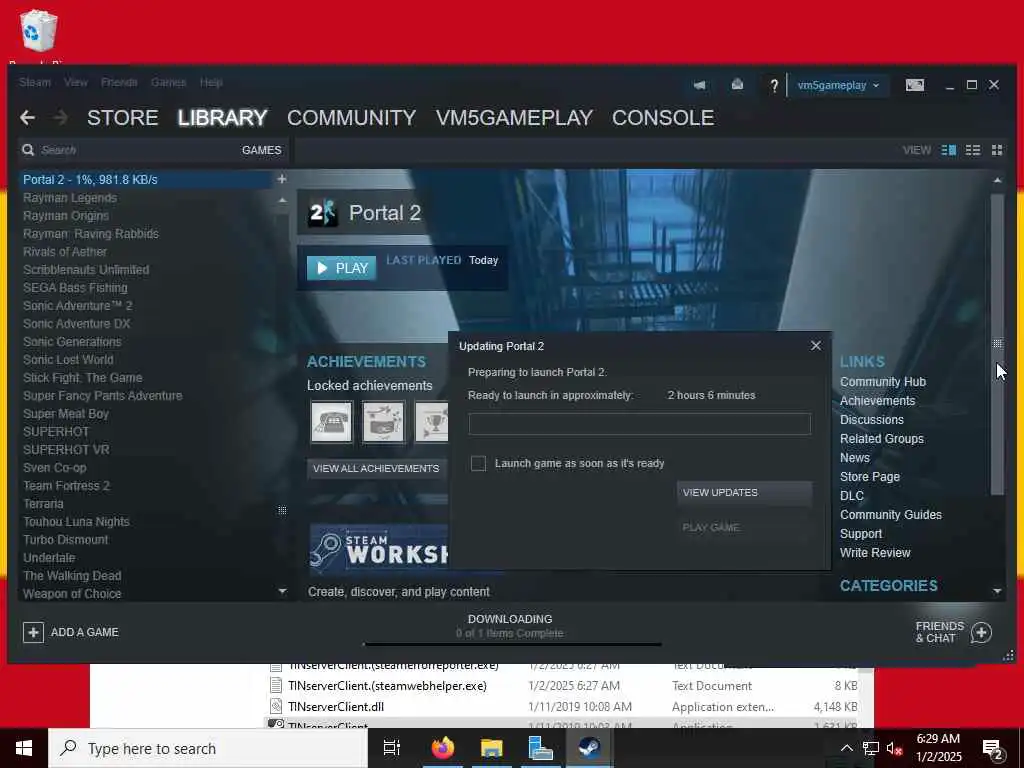Select Terraria in the game list
1024x768 pixels.
tap(43, 504)
